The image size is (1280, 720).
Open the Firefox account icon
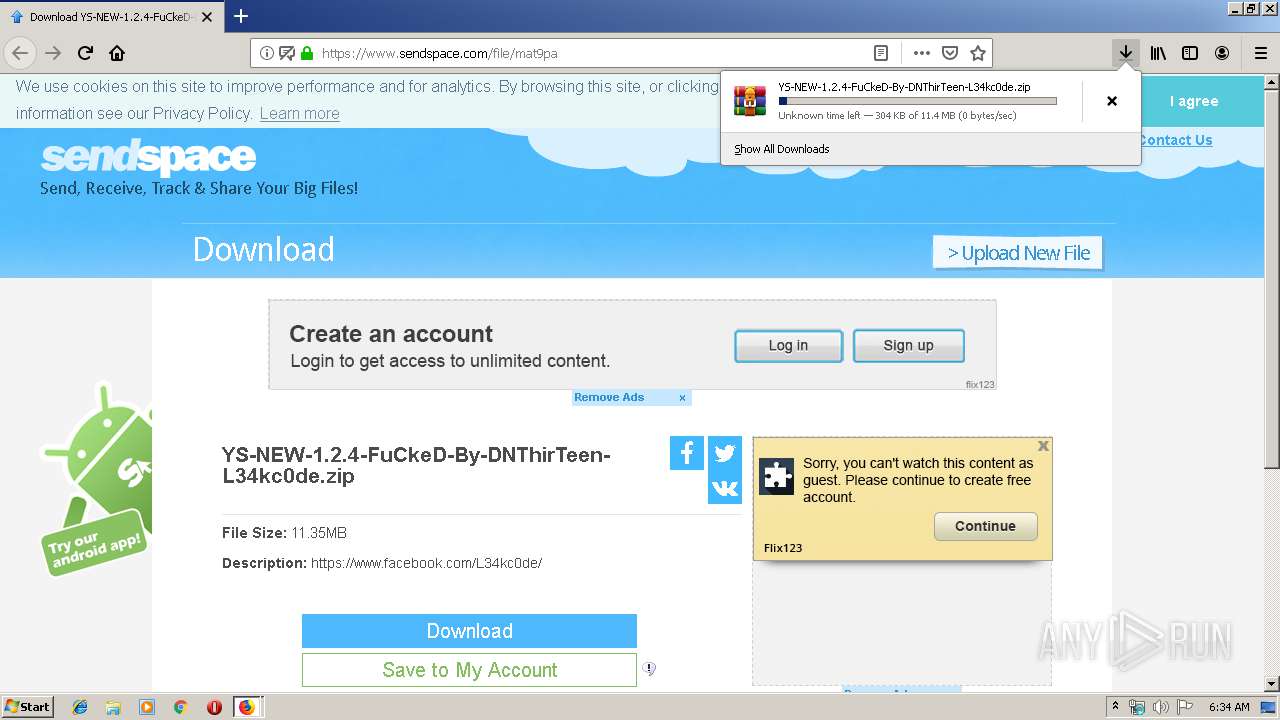coord(1222,53)
